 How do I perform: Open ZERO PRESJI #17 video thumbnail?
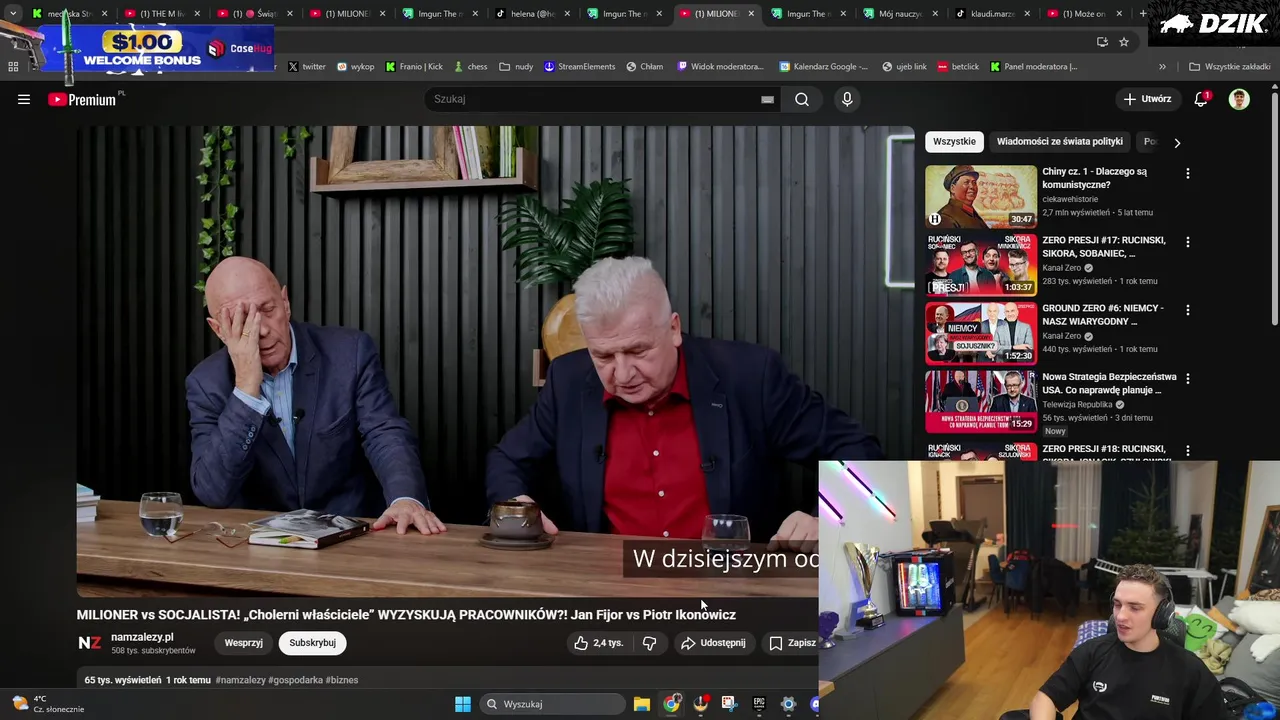pos(981,265)
